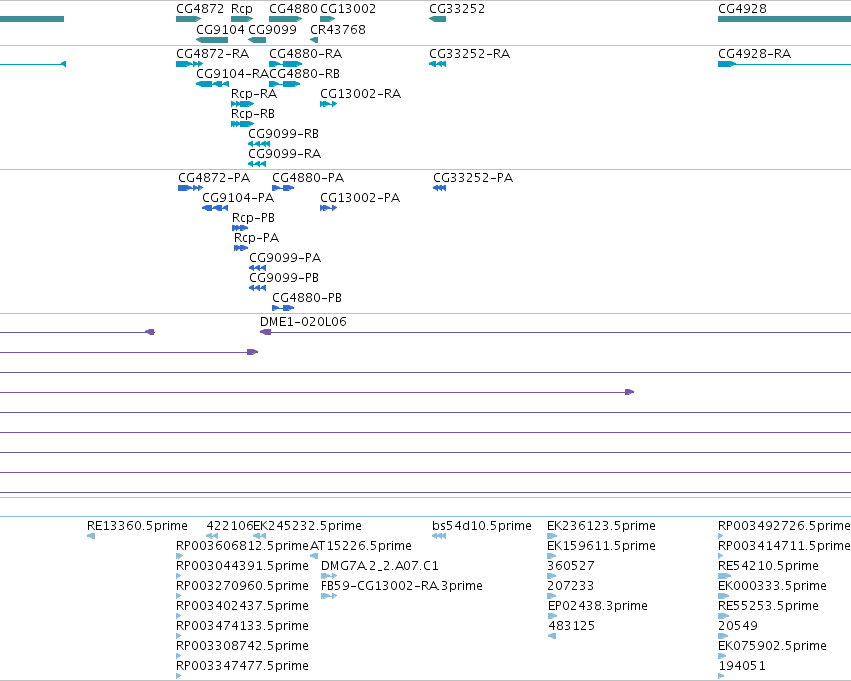Select the CG13002 gene glyph
The height and width of the screenshot is (681, 851).
tap(328, 19)
